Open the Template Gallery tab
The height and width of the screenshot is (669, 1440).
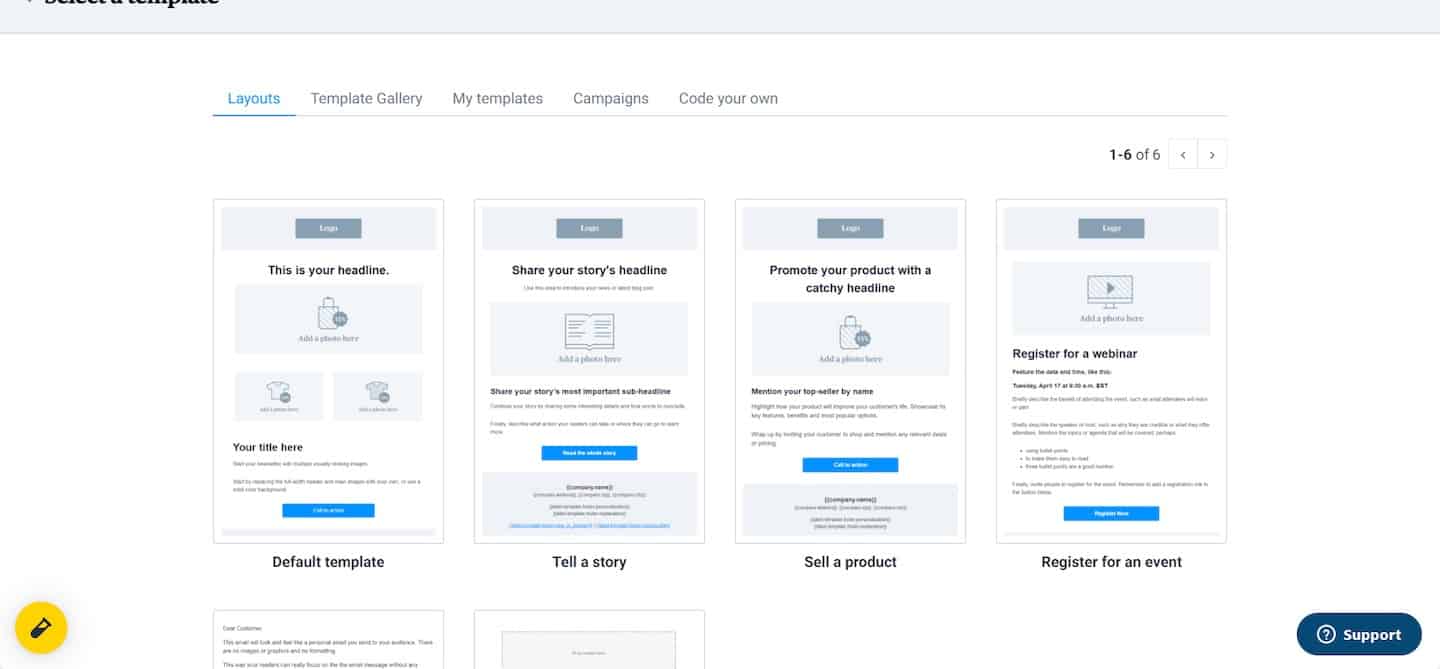pos(366,98)
